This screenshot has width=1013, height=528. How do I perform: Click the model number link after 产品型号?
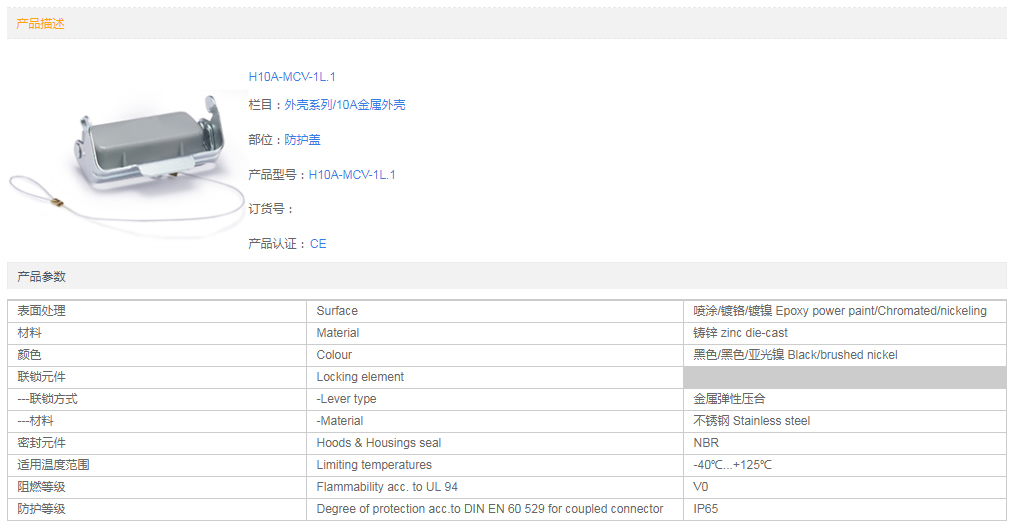[352, 175]
